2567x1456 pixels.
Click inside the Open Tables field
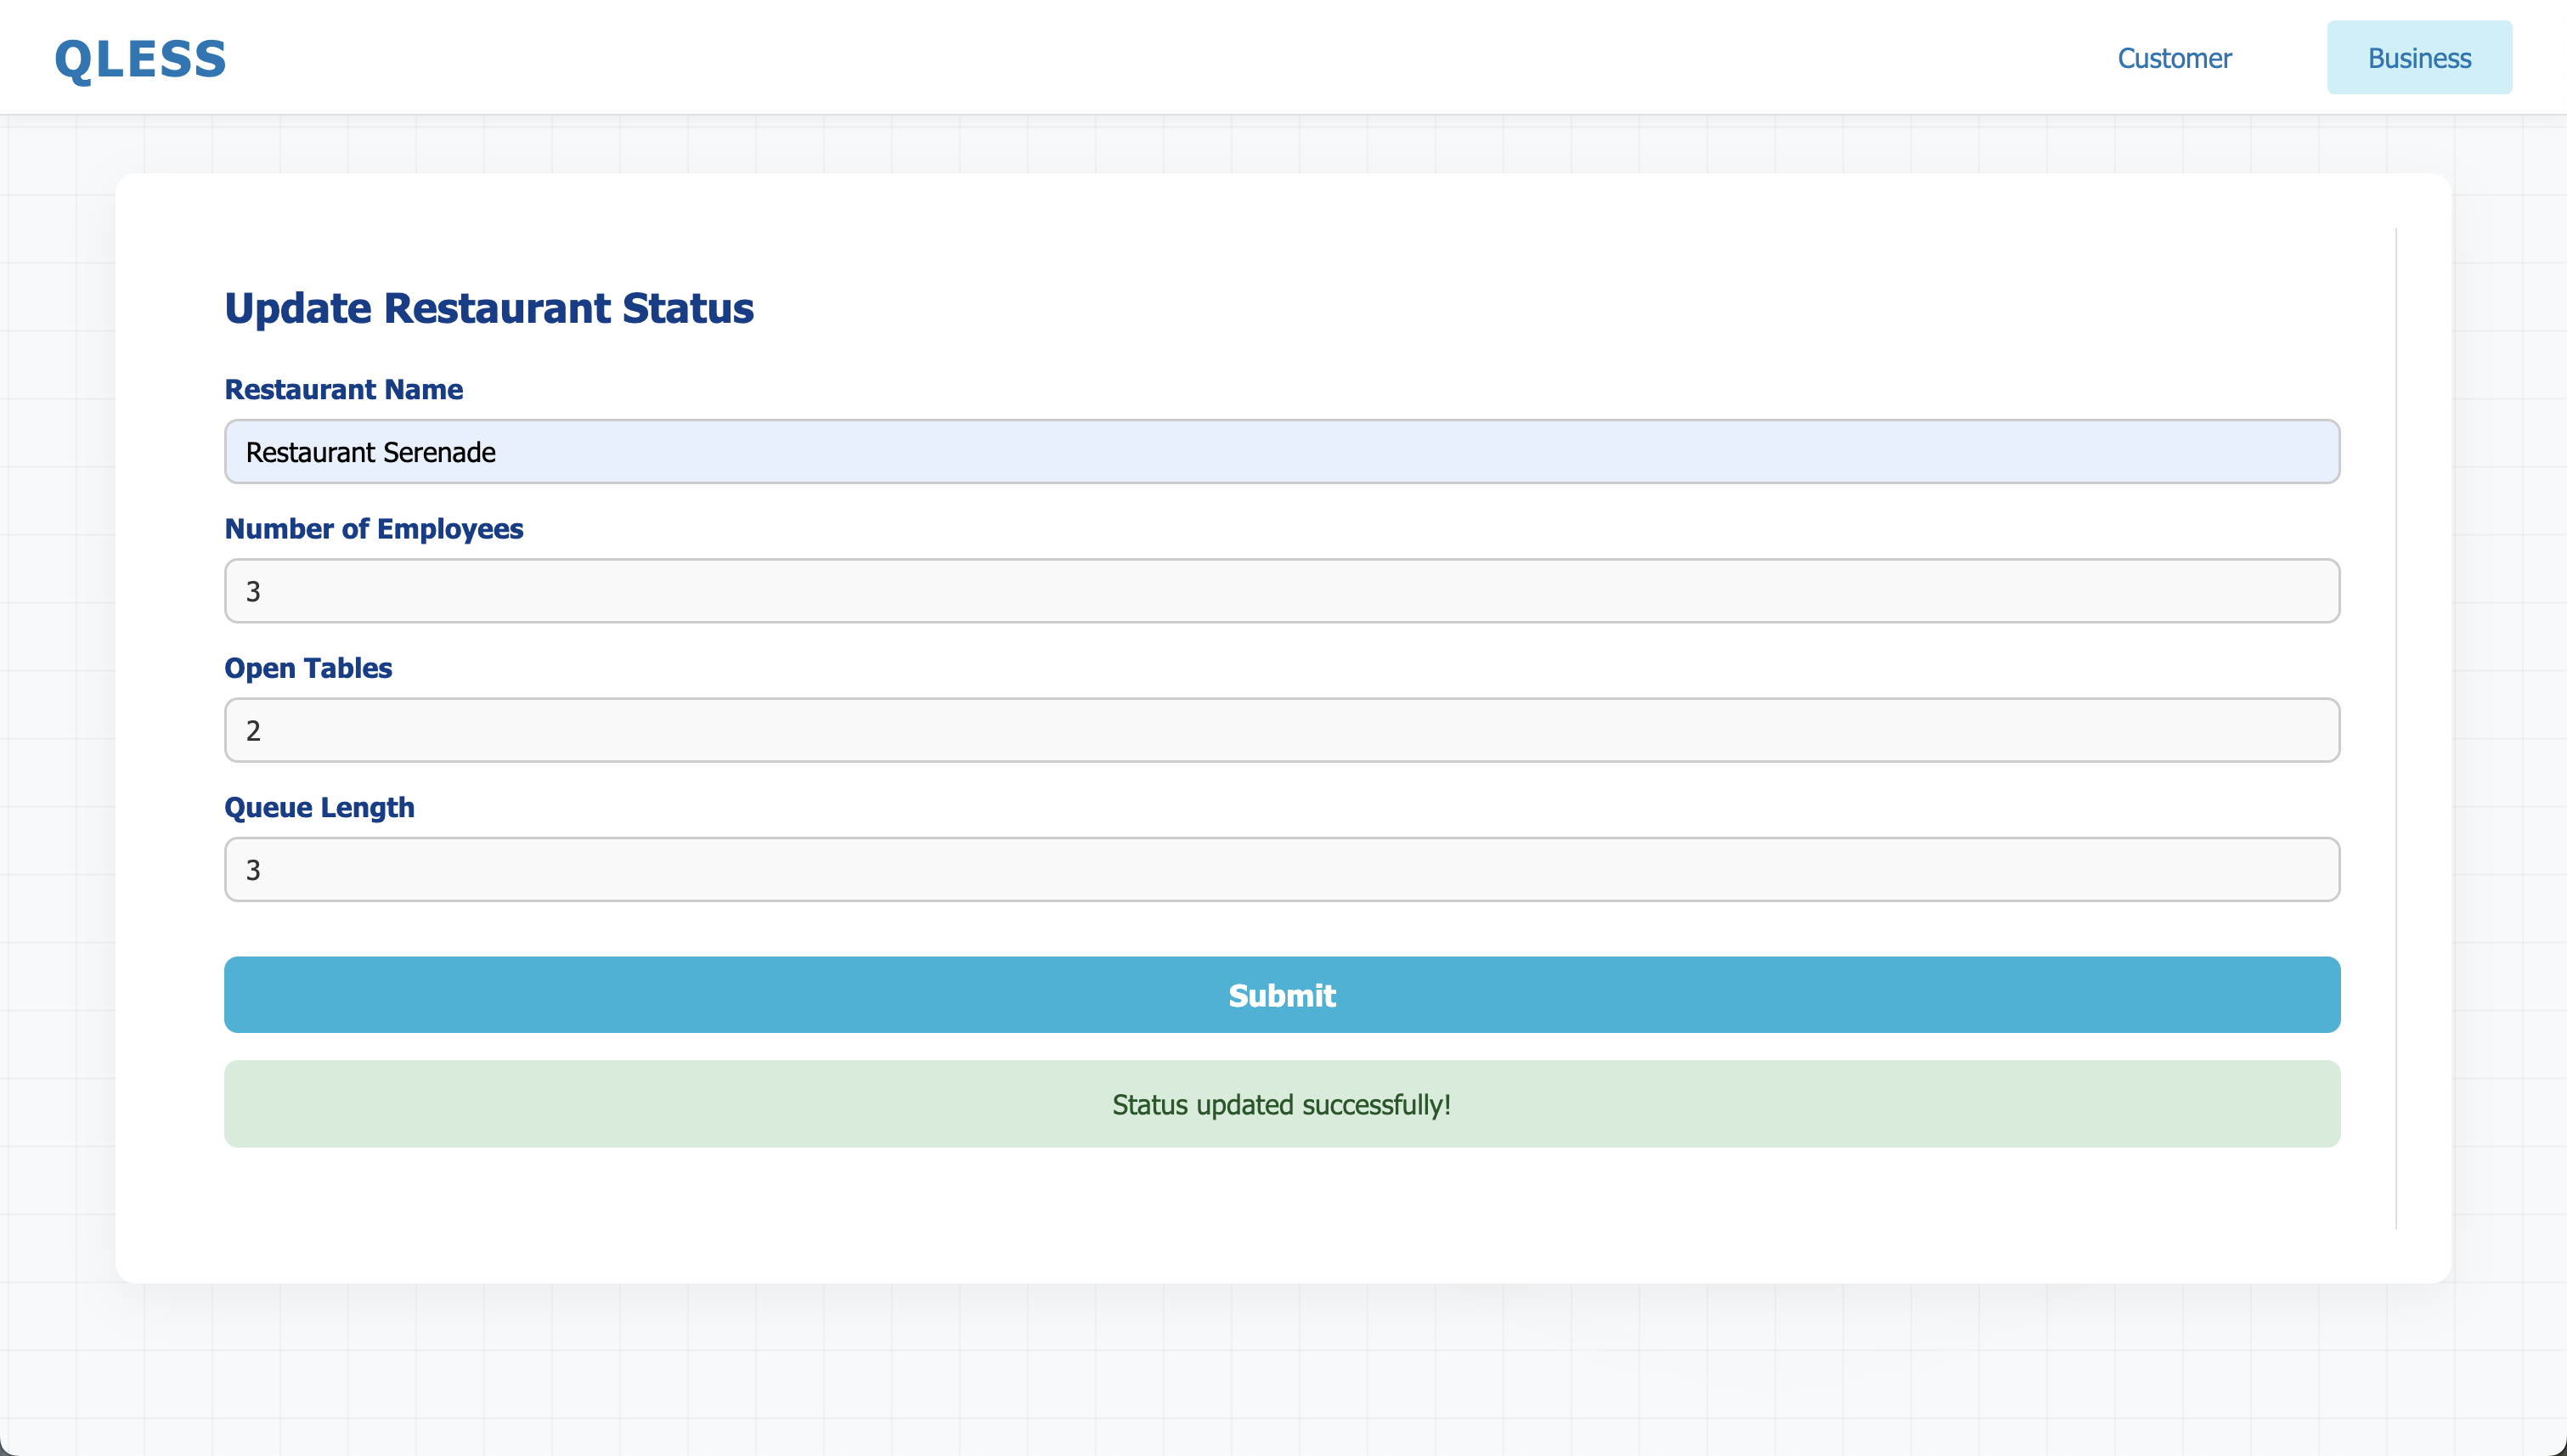click(x=1281, y=730)
